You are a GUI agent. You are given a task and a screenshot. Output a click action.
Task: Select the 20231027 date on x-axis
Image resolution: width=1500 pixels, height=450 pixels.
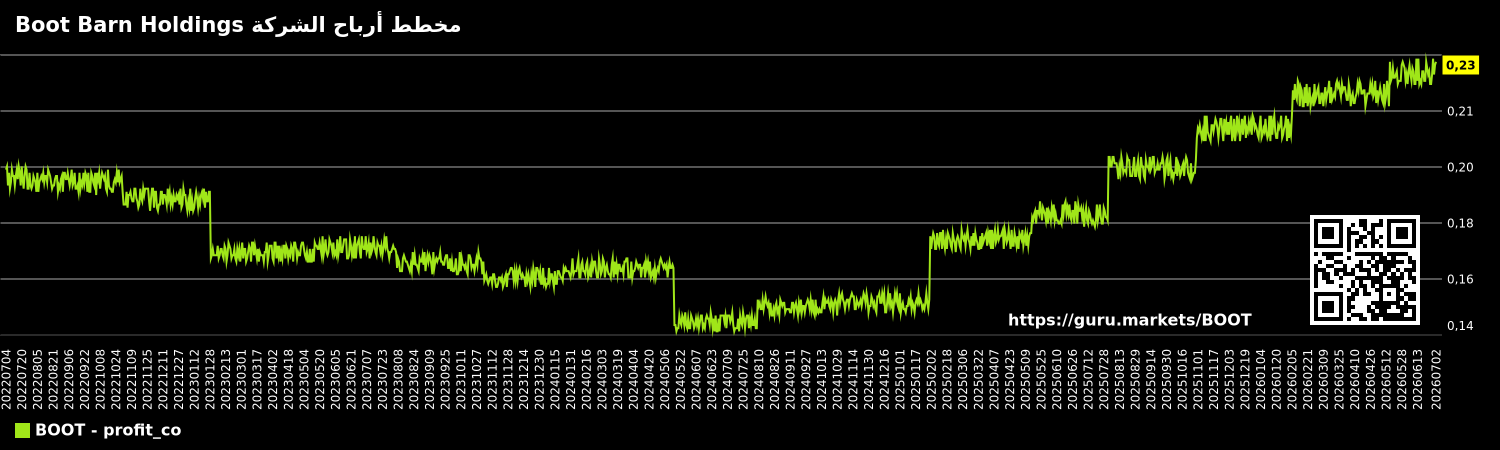[x=478, y=378]
